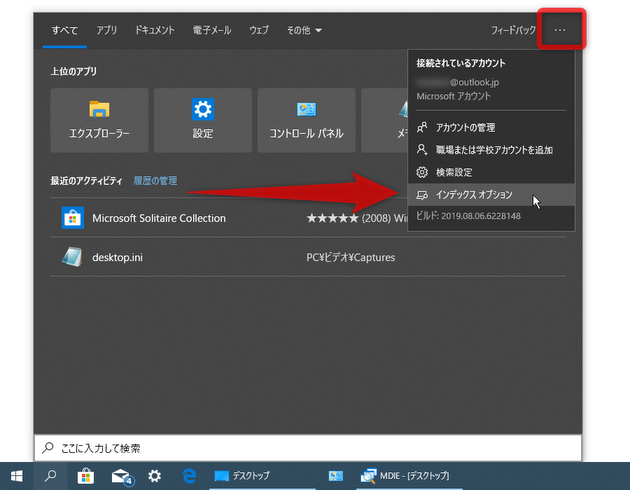Select the アプリ tab

[106, 31]
